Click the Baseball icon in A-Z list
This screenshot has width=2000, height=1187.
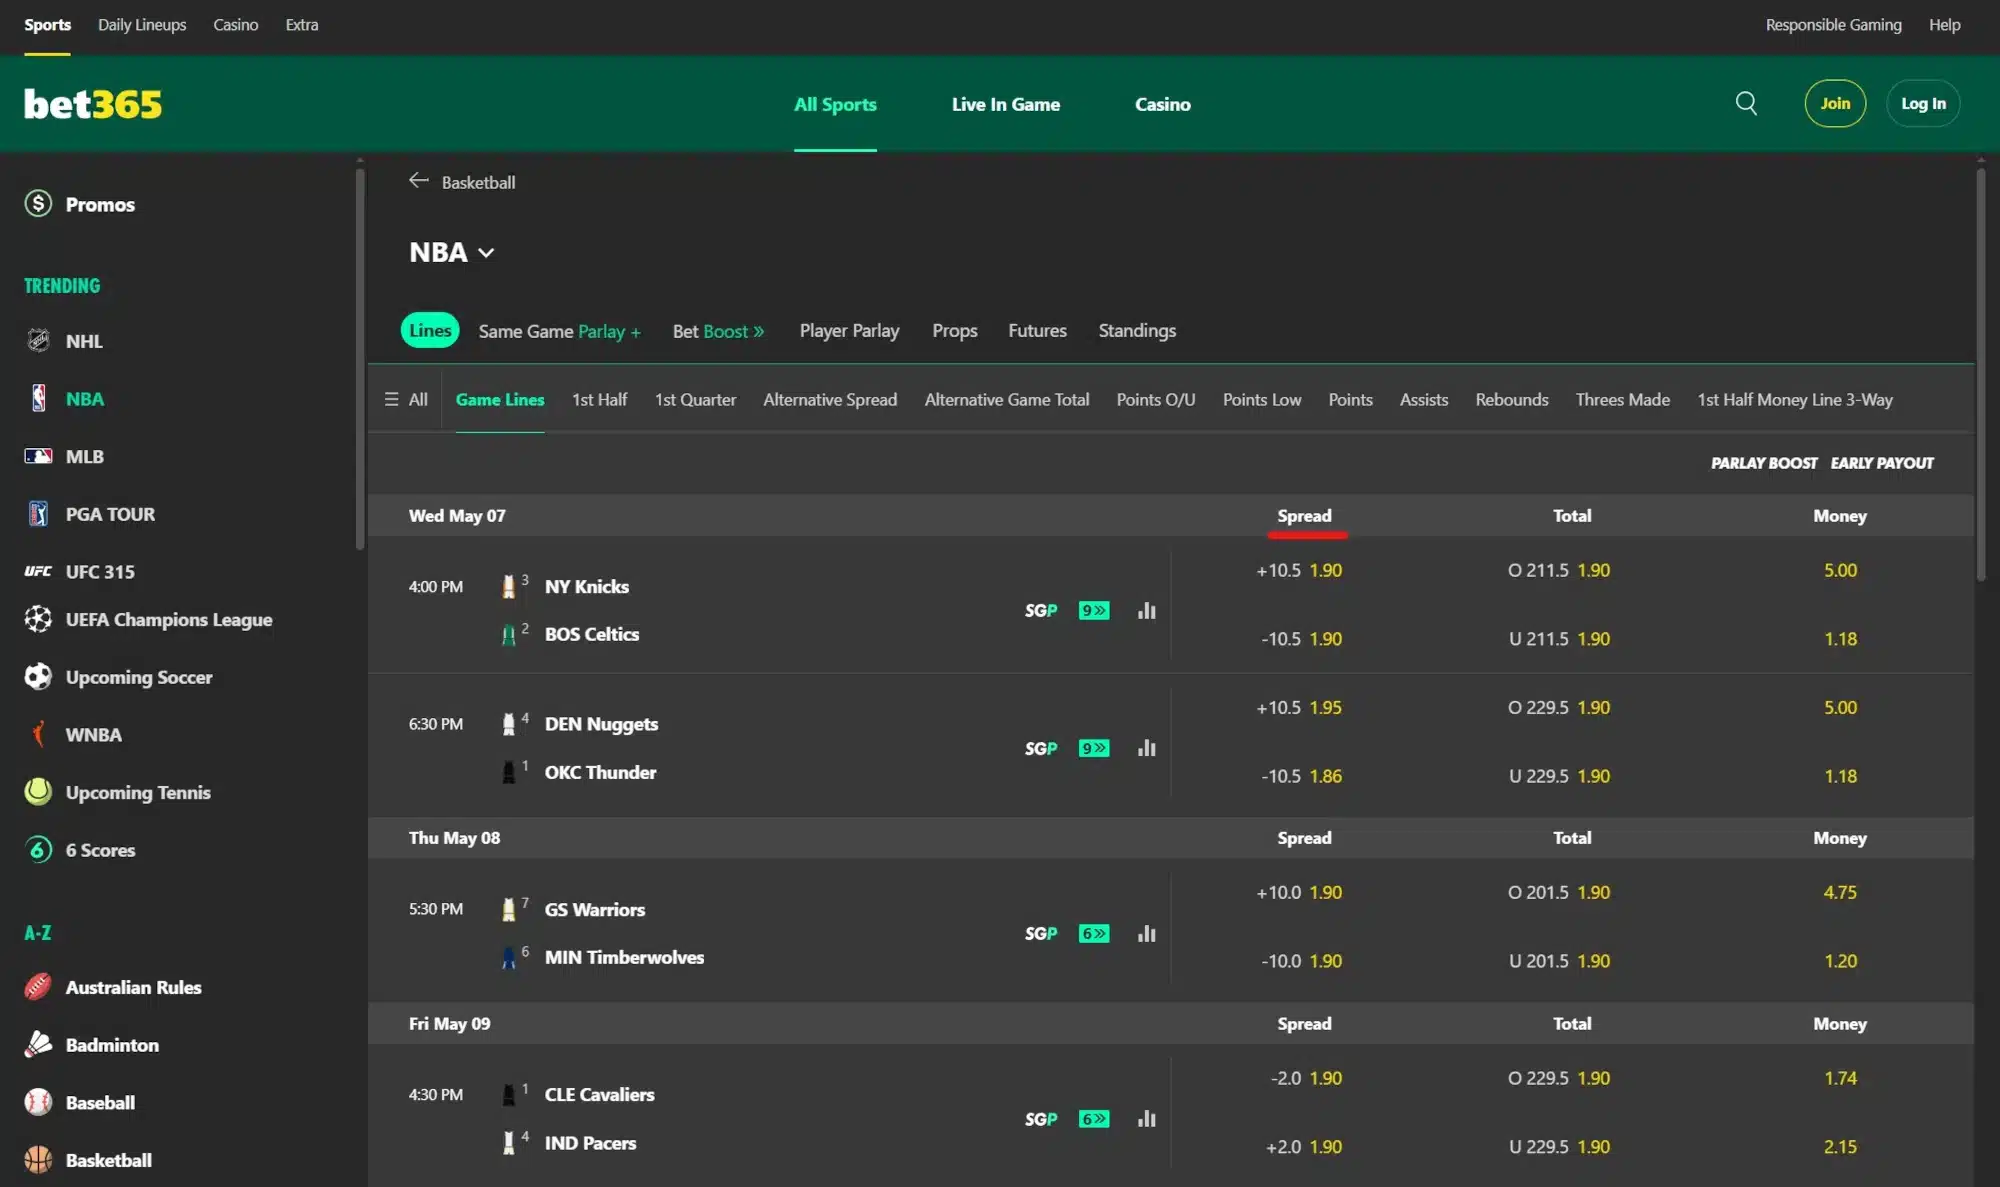click(x=38, y=1102)
